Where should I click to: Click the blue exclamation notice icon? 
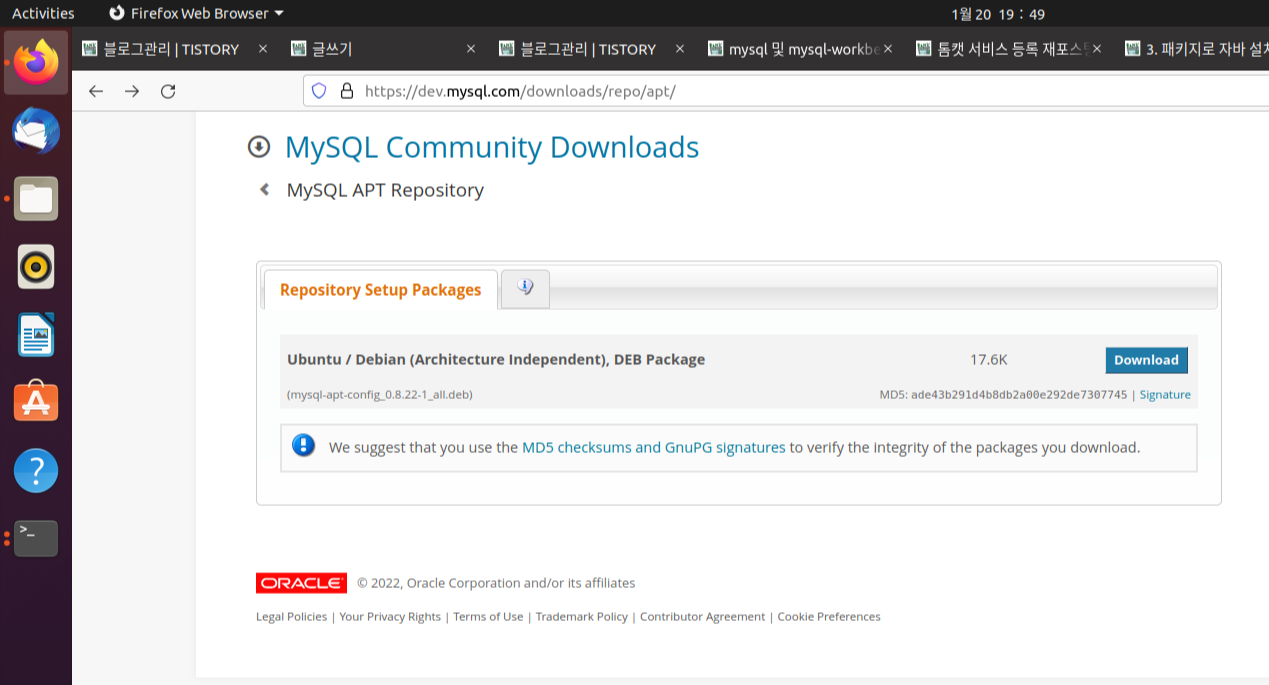[304, 446]
